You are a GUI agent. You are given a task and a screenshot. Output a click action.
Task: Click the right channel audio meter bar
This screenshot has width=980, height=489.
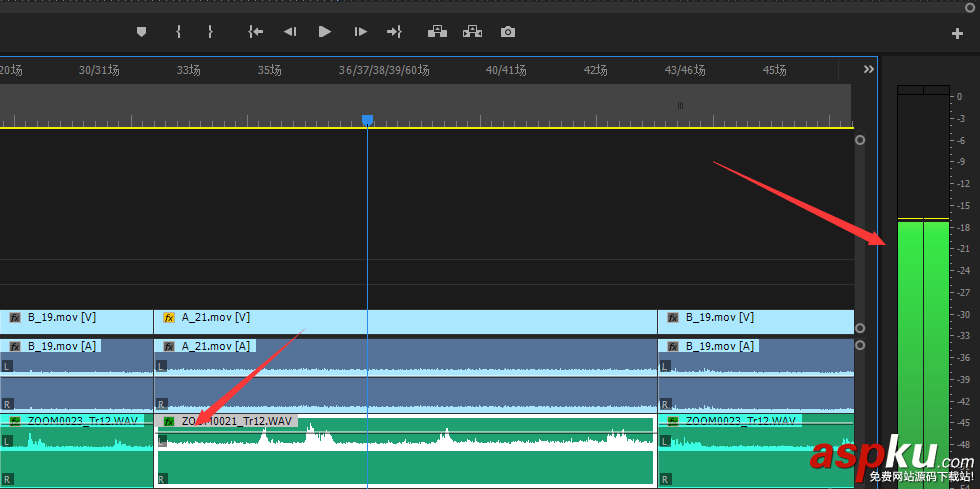pos(936,355)
